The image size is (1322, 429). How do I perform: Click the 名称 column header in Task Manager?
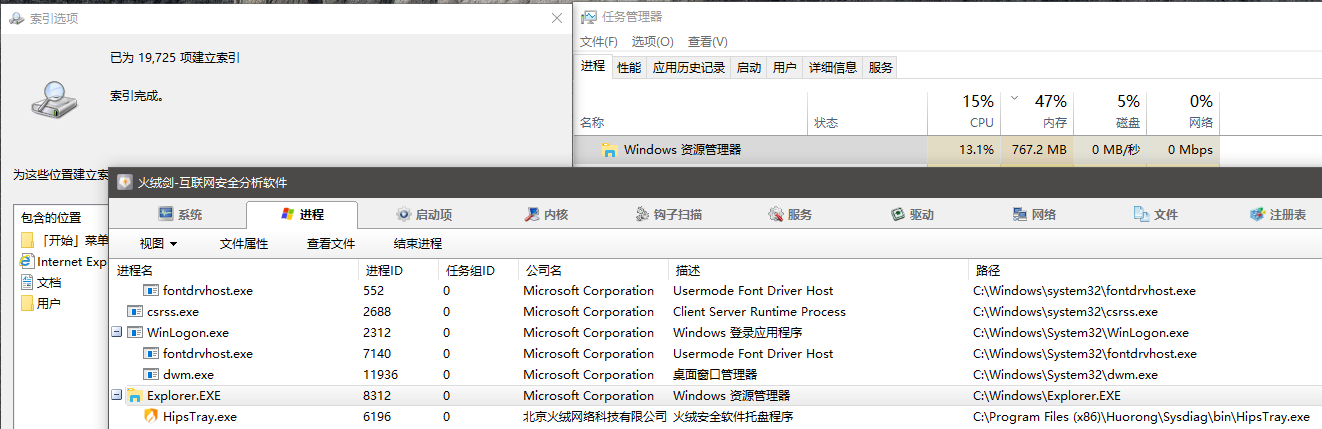coord(690,111)
